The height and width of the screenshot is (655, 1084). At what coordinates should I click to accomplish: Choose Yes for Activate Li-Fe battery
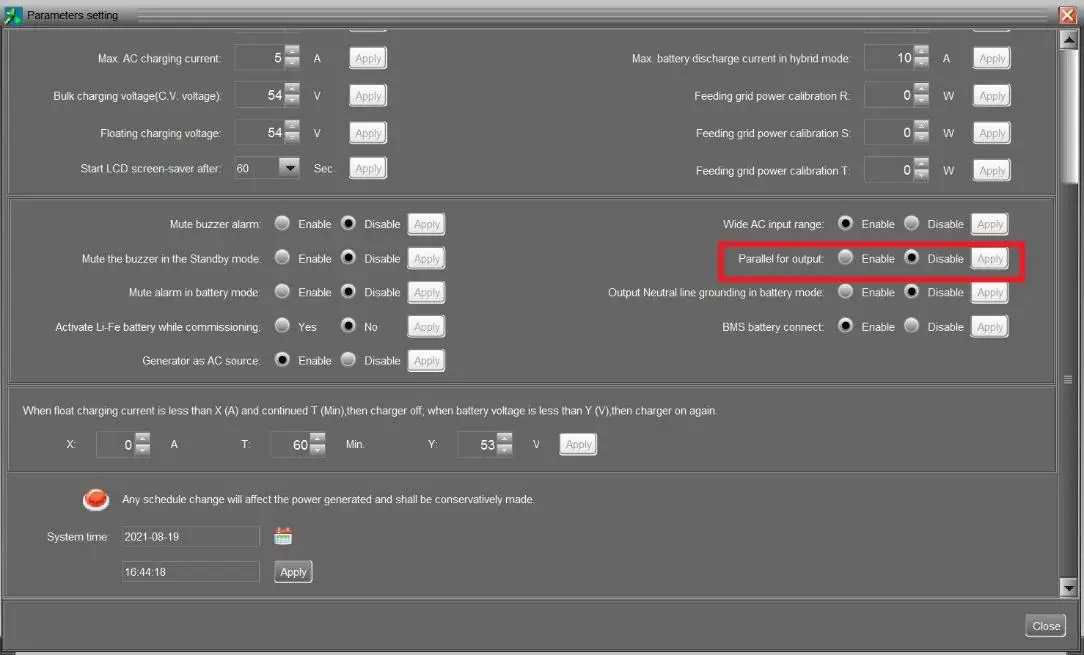pyautogui.click(x=282, y=326)
